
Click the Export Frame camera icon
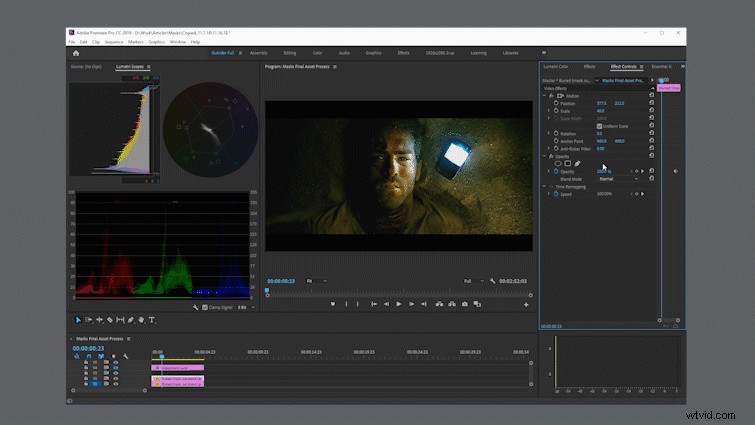[x=465, y=304]
